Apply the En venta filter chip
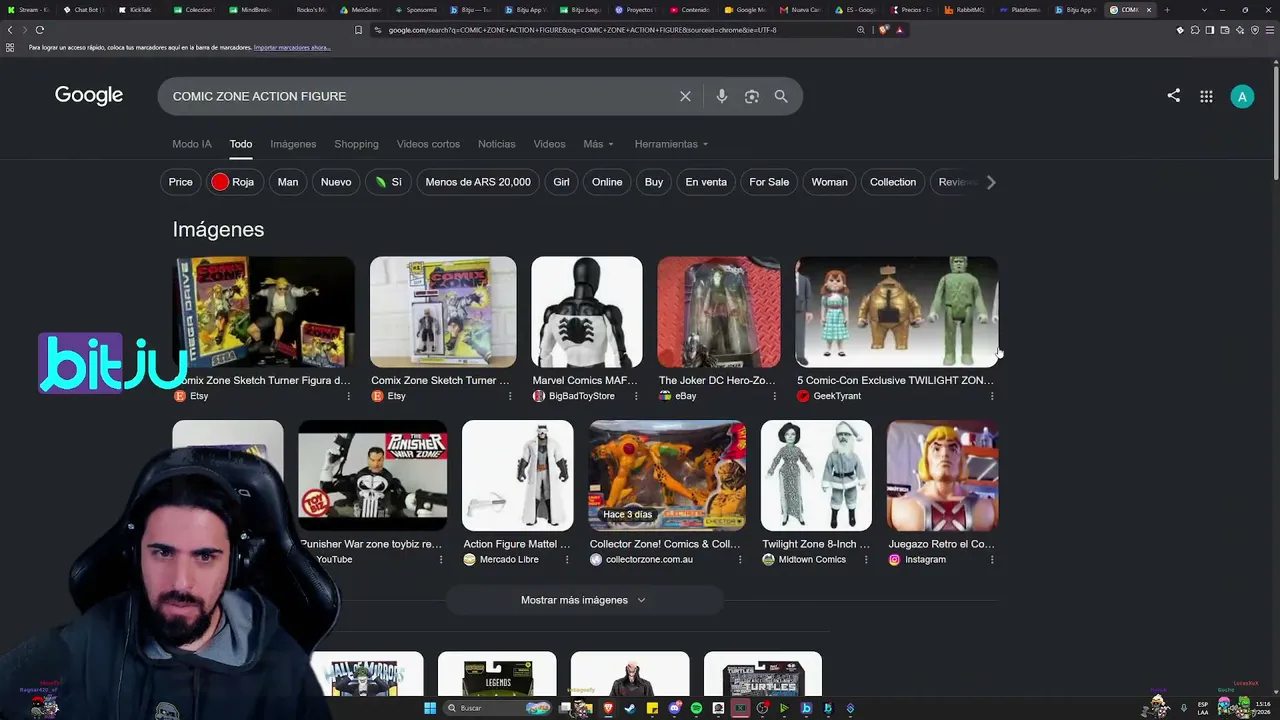The height and width of the screenshot is (720, 1280). point(706,182)
